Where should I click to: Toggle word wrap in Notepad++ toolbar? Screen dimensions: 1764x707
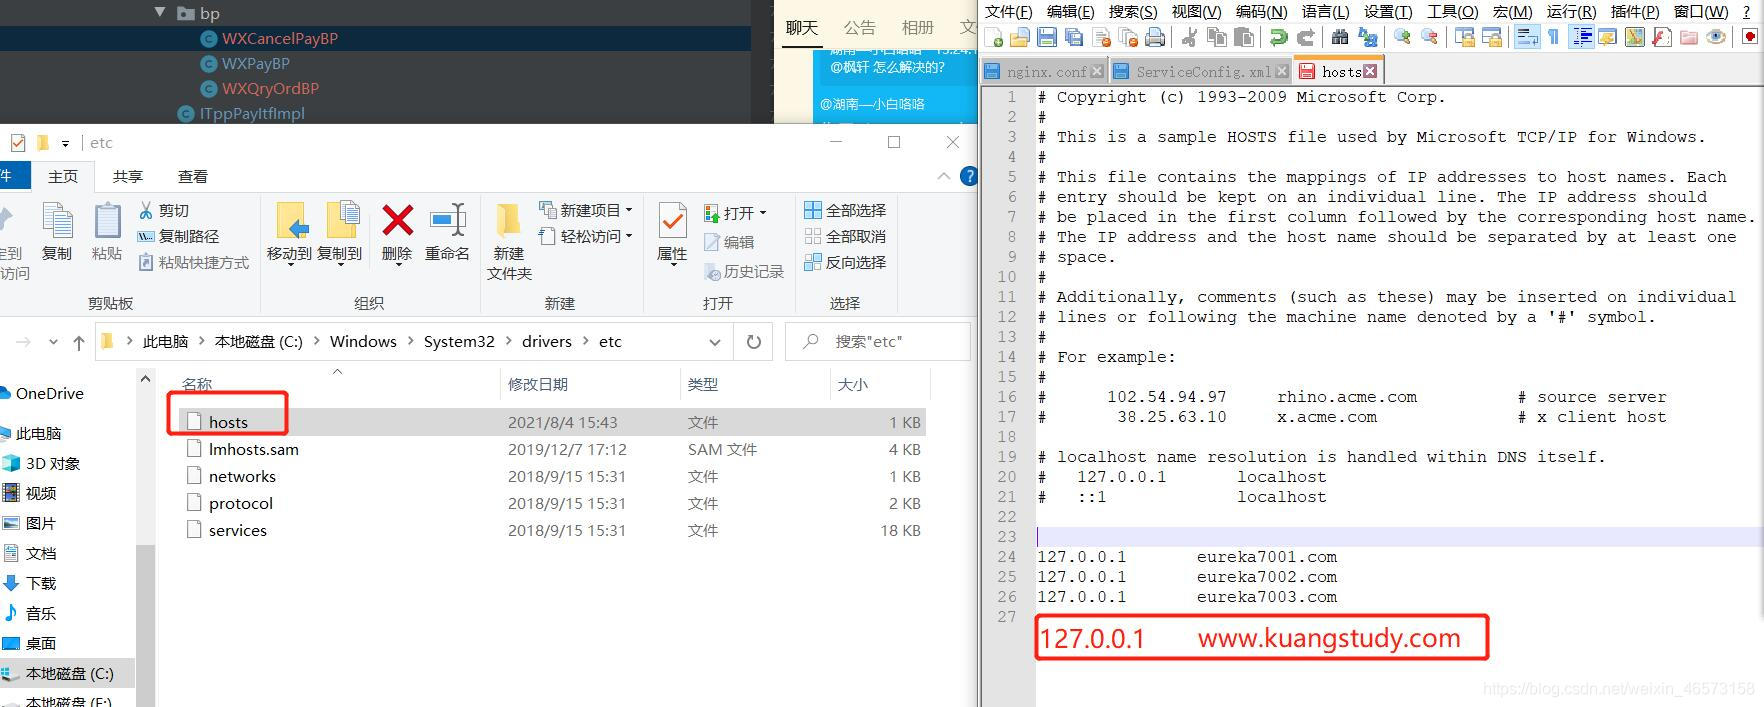[1526, 38]
